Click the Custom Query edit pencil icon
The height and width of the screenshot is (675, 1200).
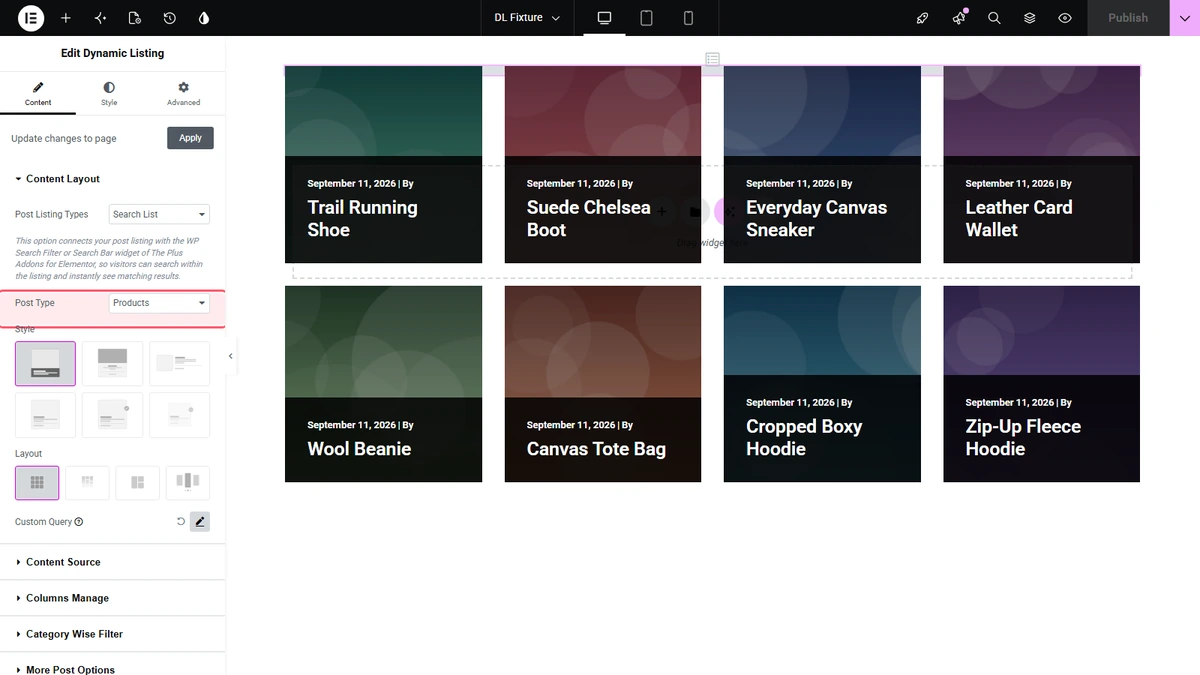click(200, 522)
